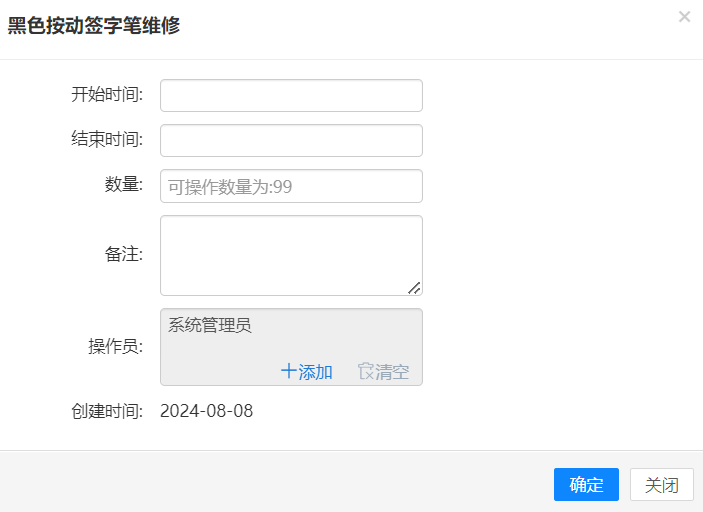Click the trash icon to clear operators
The width and height of the screenshot is (703, 512).
[x=366, y=372]
